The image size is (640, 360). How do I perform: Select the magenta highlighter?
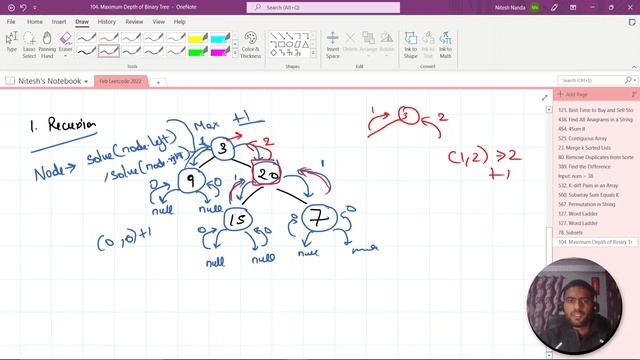220,51
